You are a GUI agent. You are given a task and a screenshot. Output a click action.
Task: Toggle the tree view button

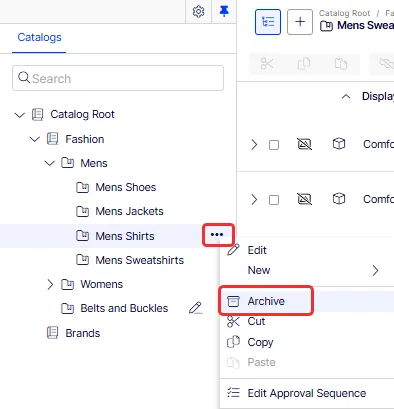[268, 22]
